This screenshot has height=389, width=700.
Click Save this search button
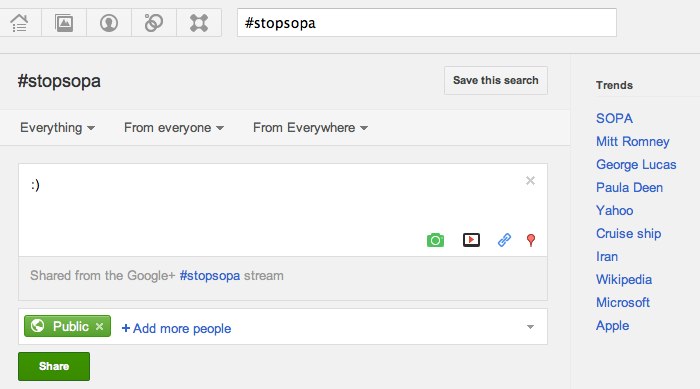tap(496, 80)
